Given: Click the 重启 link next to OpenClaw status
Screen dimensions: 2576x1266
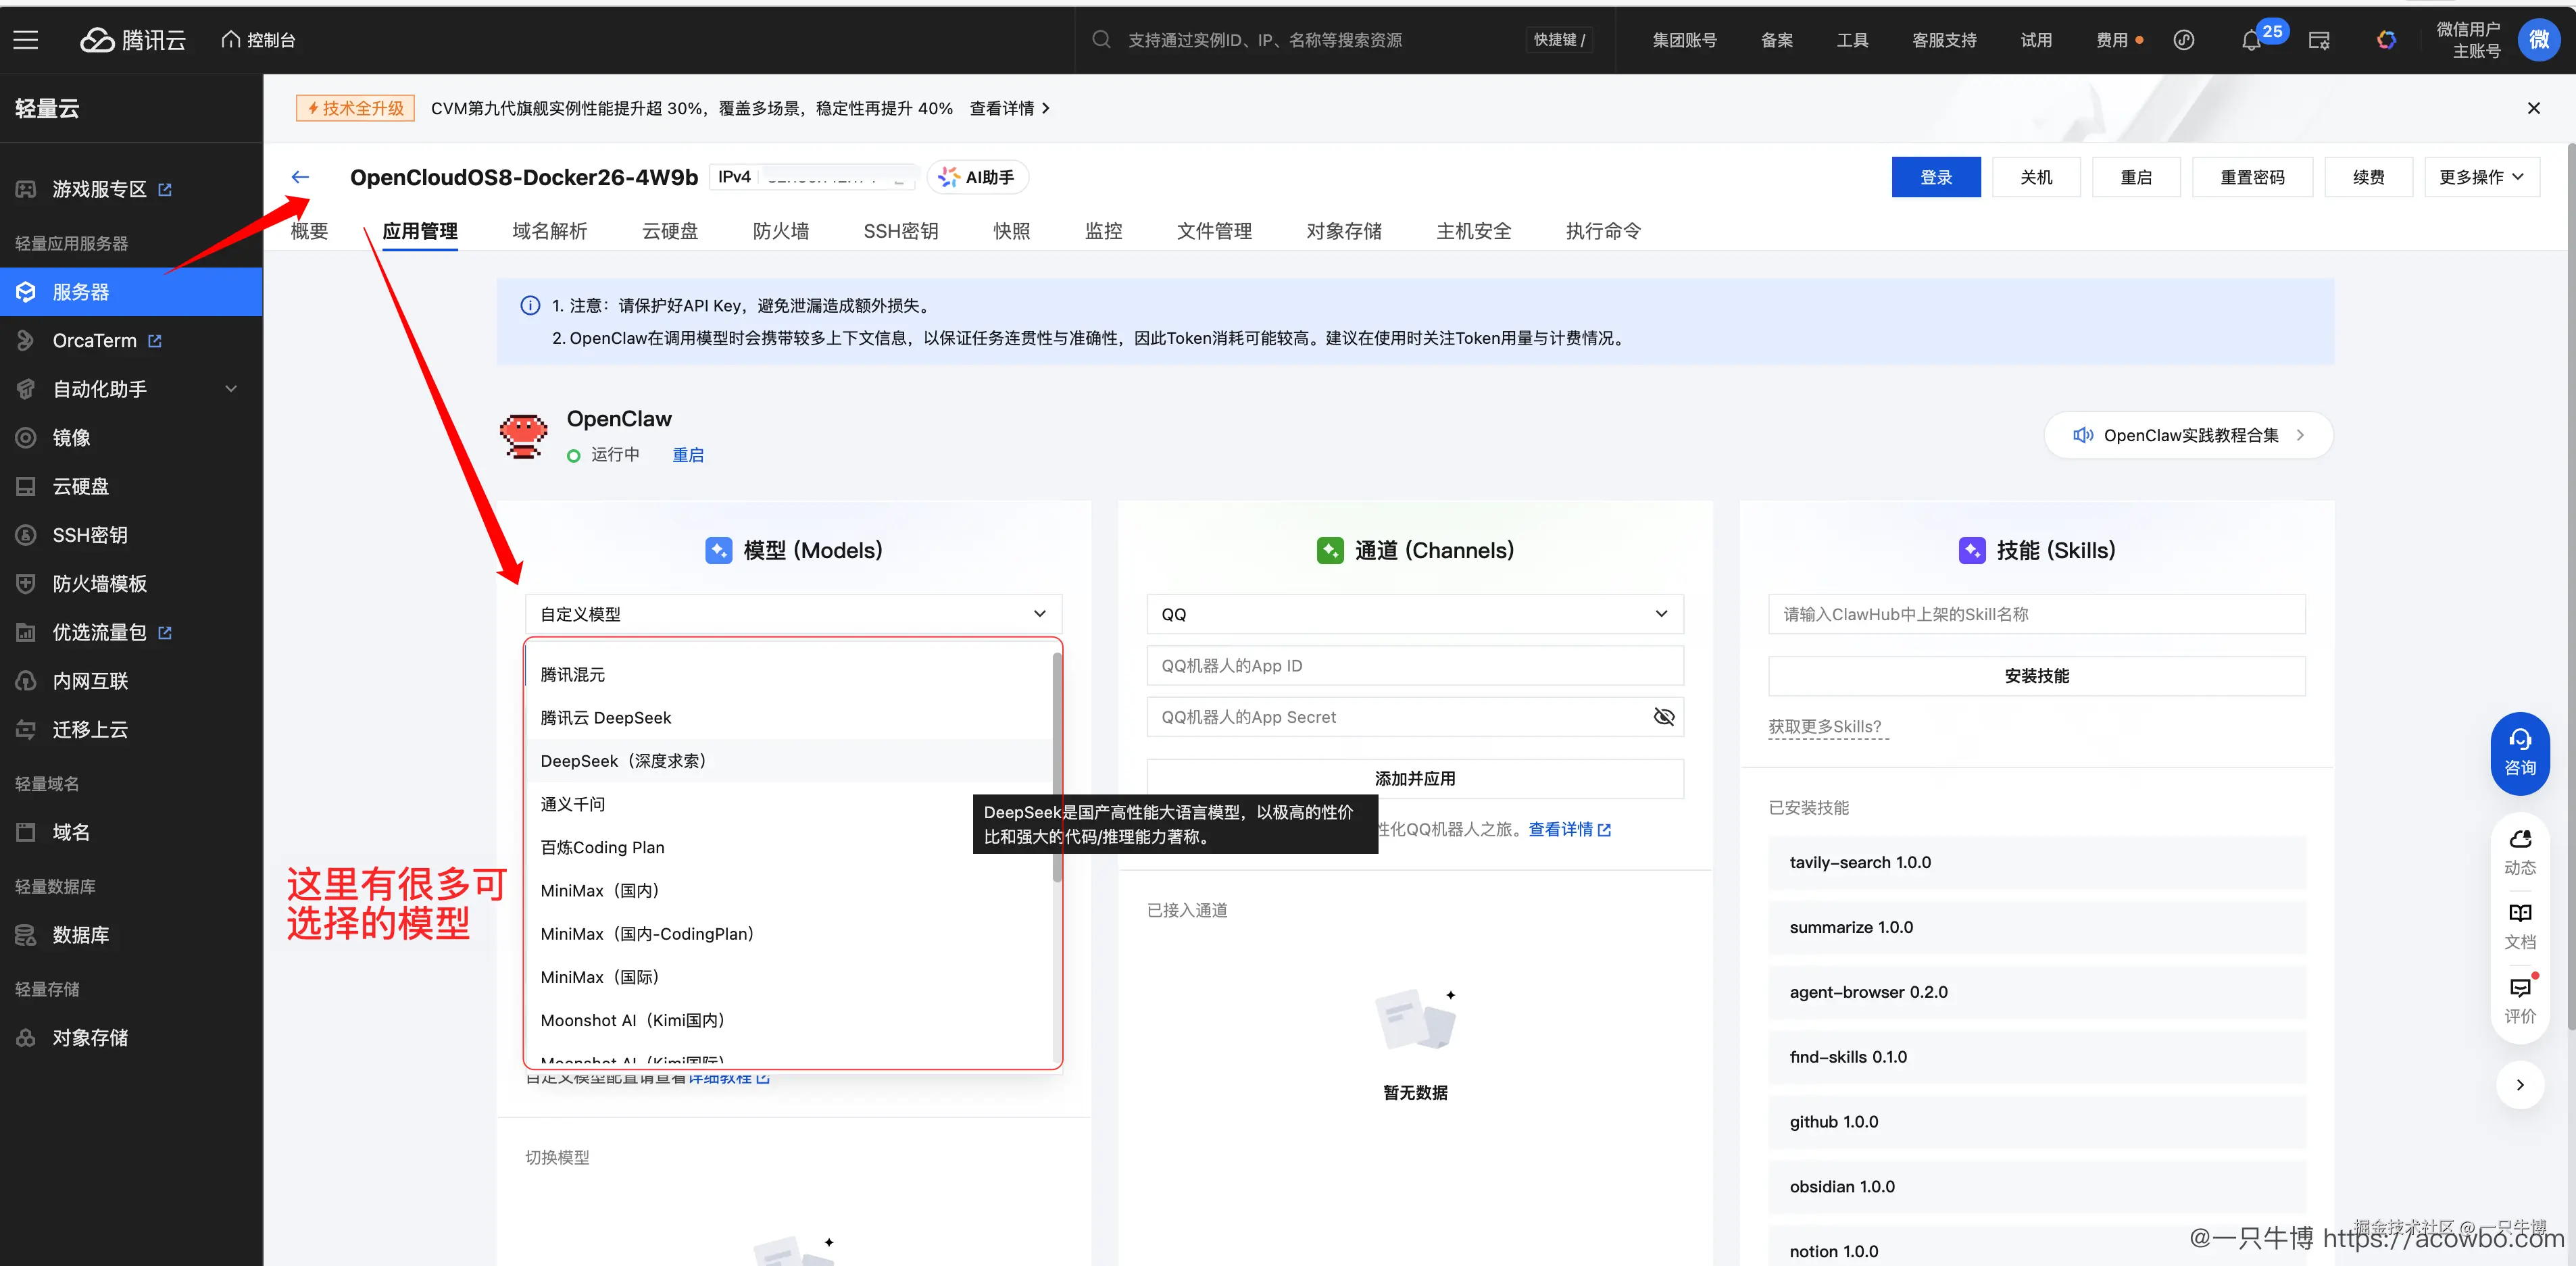Looking at the screenshot, I should [688, 455].
